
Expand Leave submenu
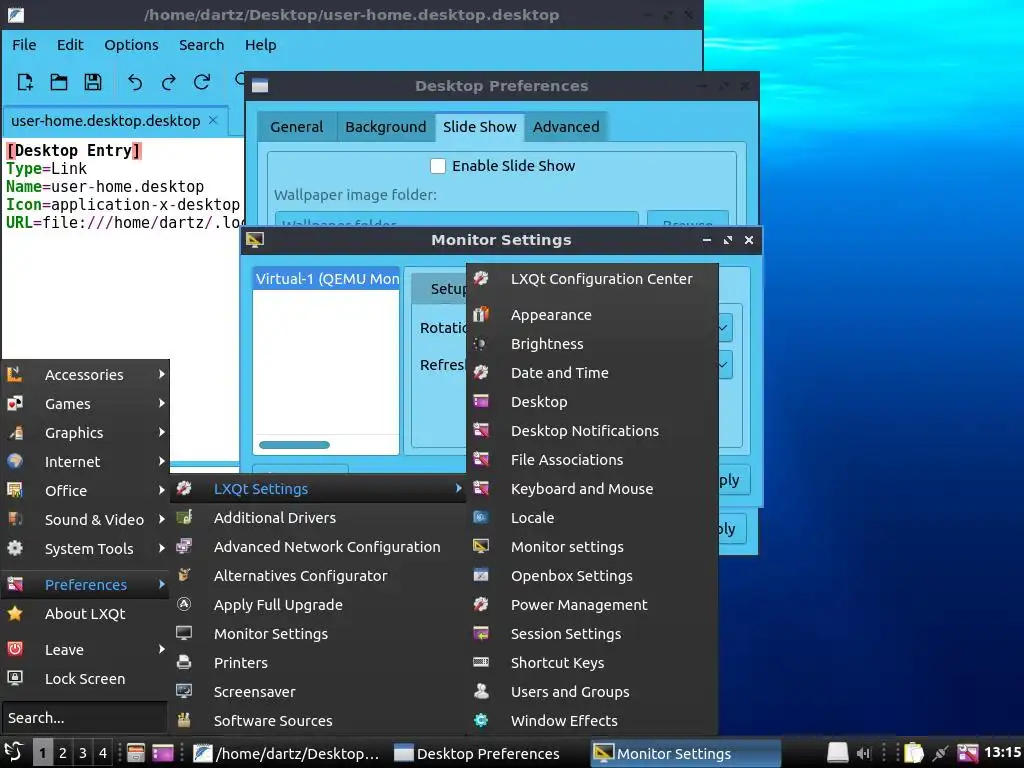[85, 650]
